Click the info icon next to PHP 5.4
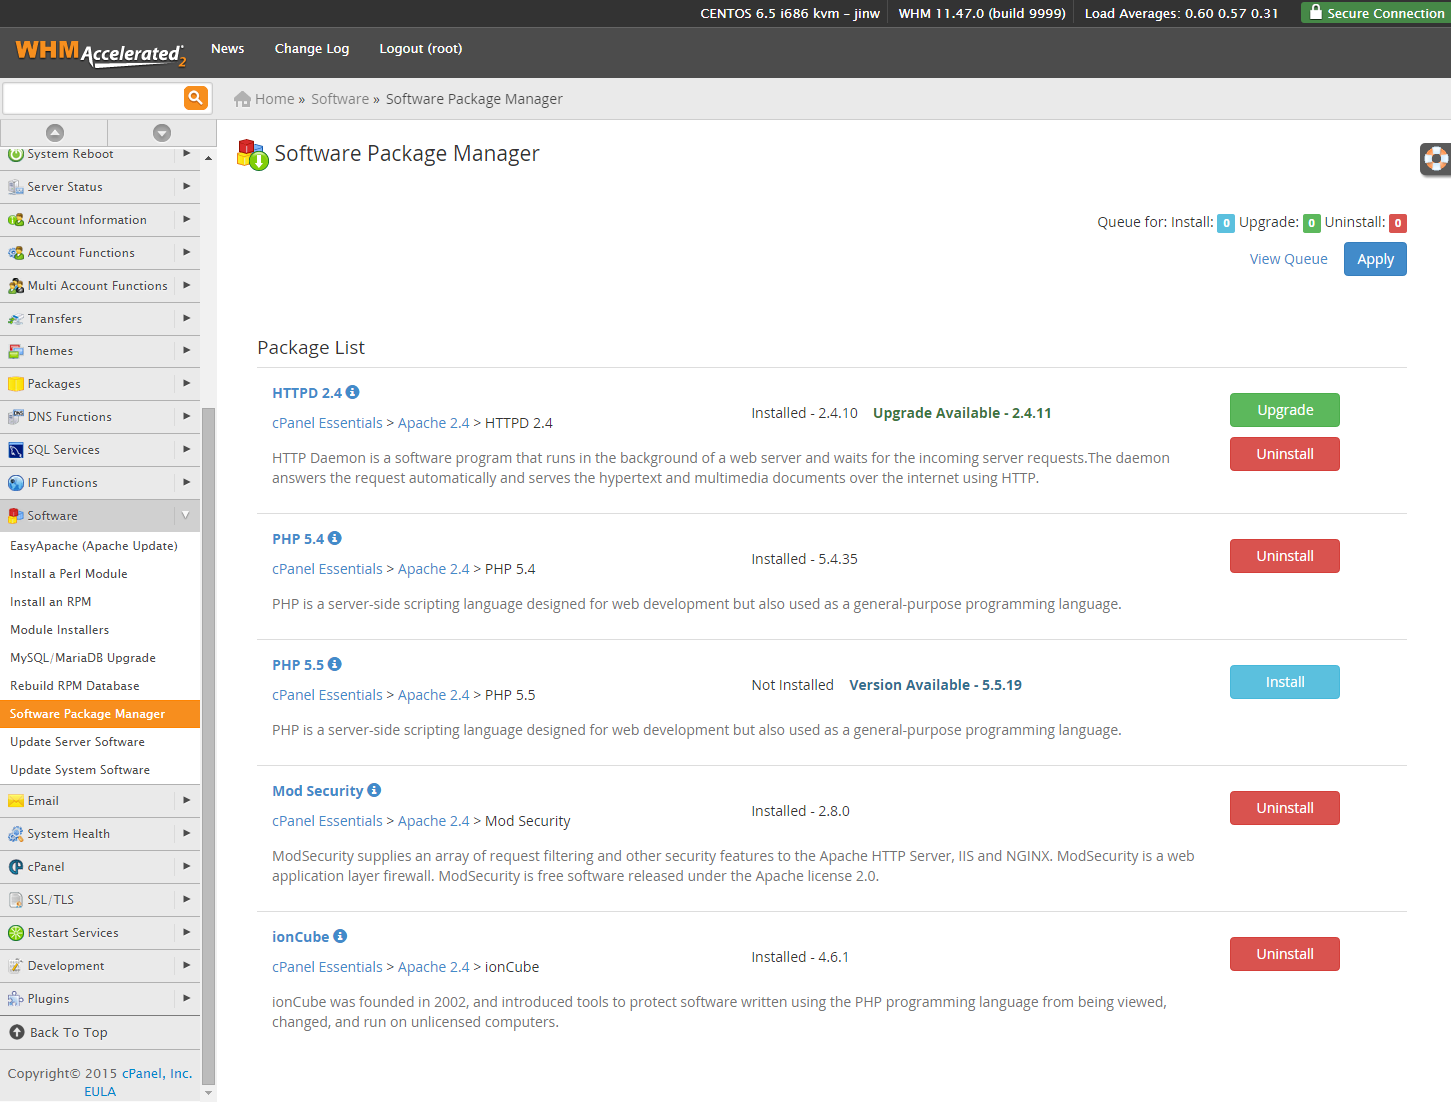The width and height of the screenshot is (1451, 1102). (x=335, y=538)
